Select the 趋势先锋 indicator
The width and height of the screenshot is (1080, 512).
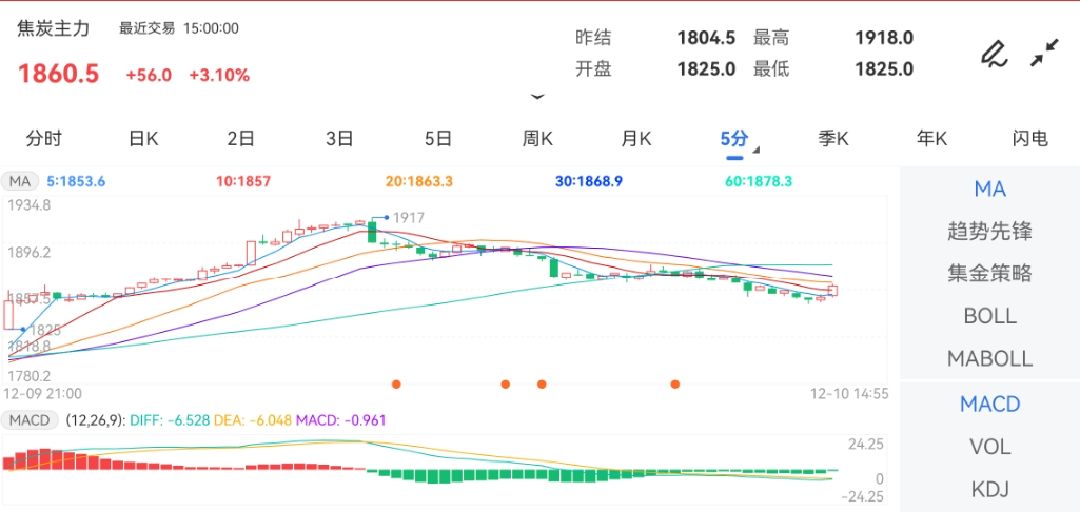[990, 232]
